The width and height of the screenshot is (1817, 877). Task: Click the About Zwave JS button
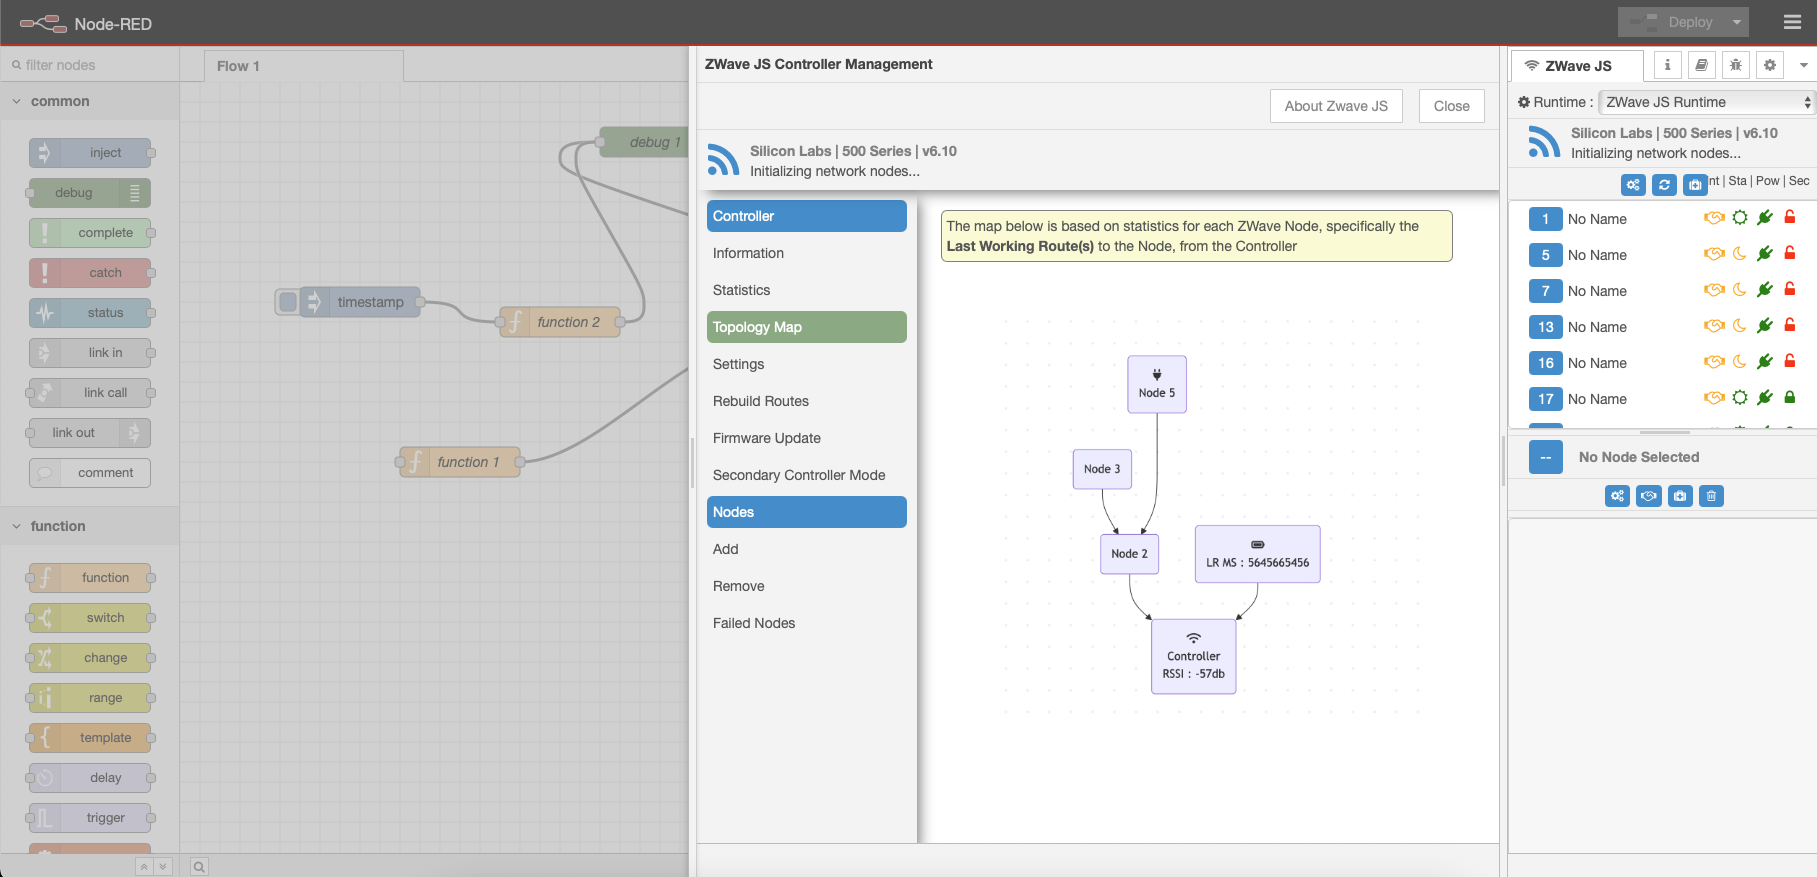coord(1336,106)
